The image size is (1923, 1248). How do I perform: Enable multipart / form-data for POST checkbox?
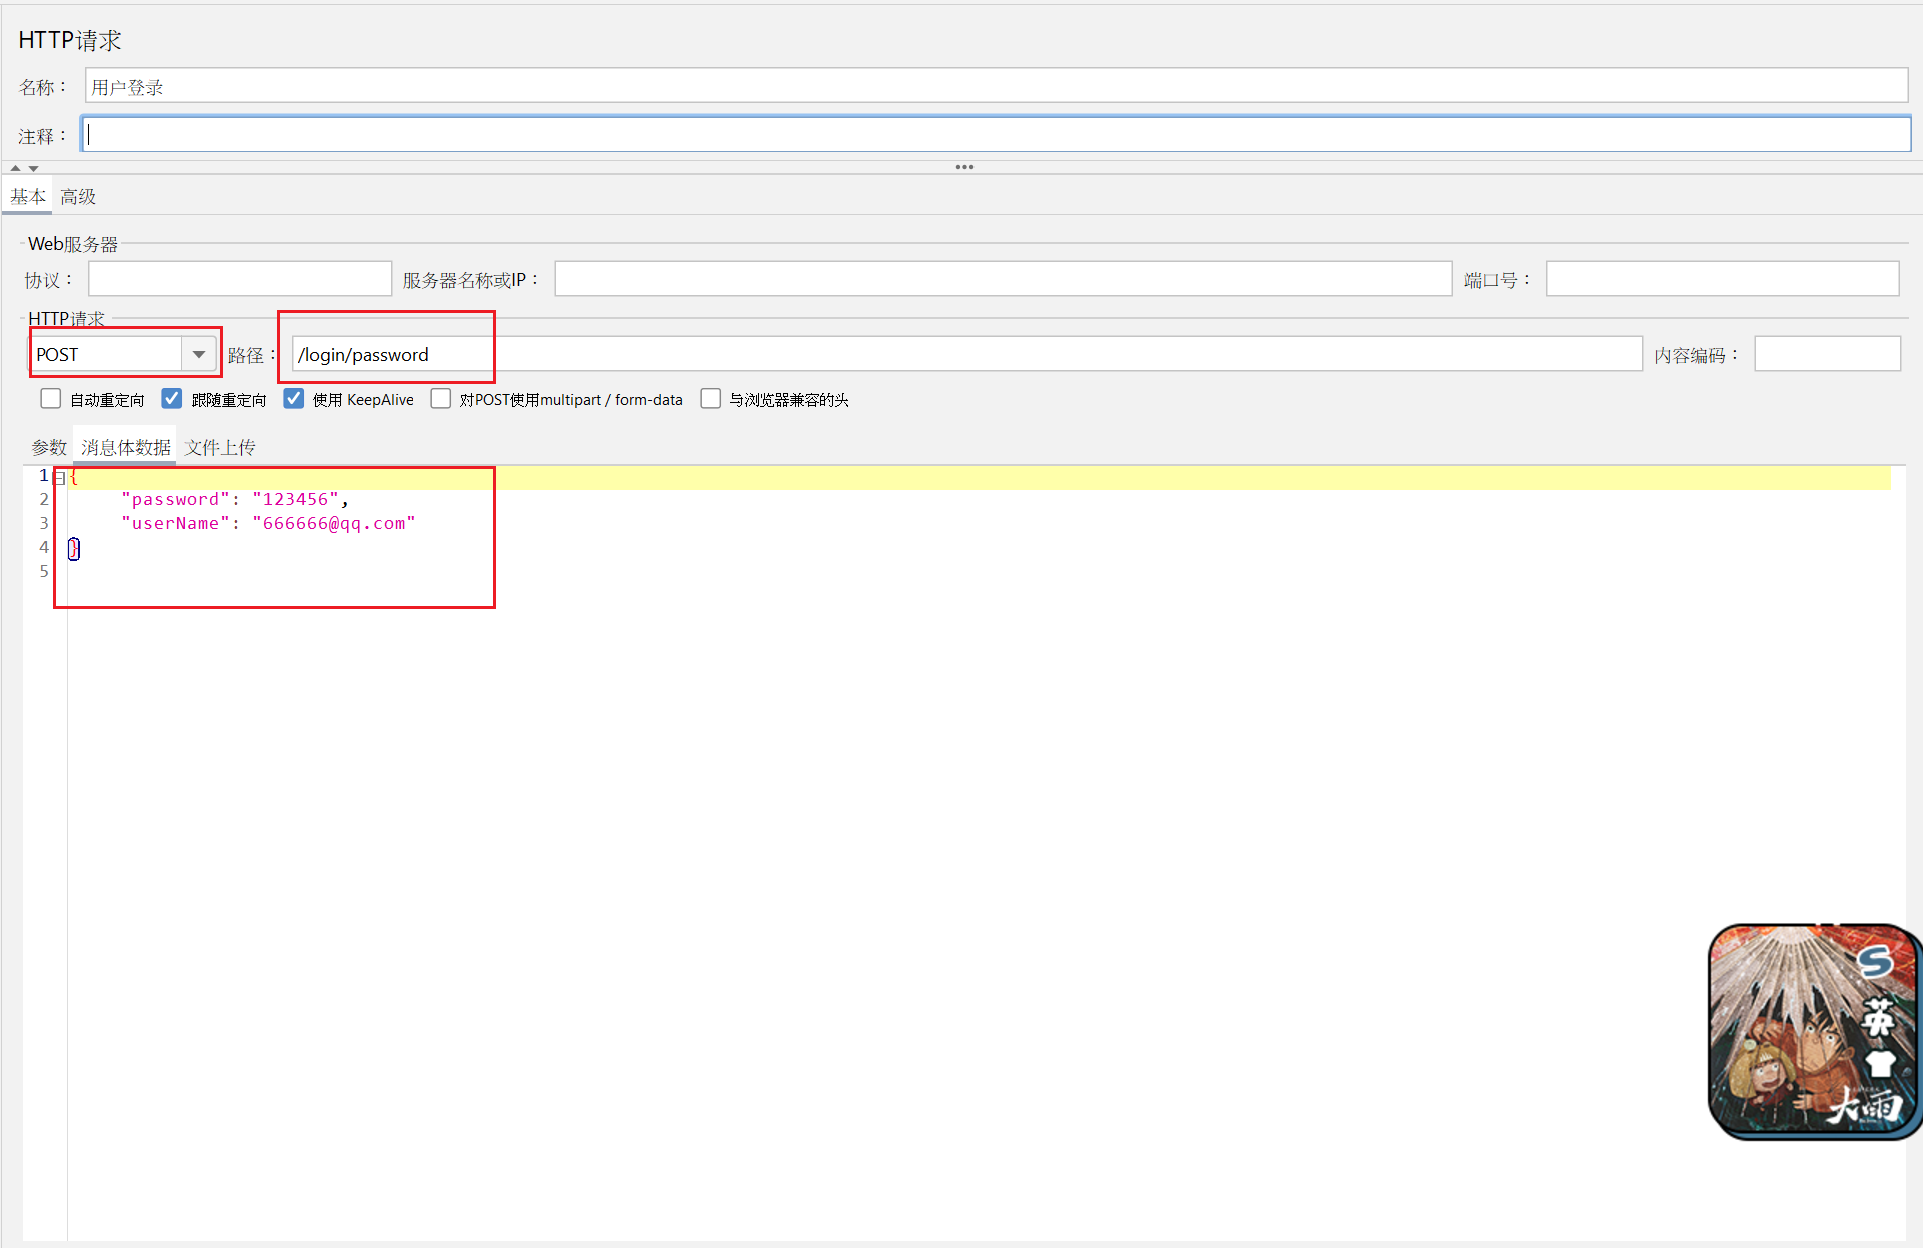click(440, 399)
